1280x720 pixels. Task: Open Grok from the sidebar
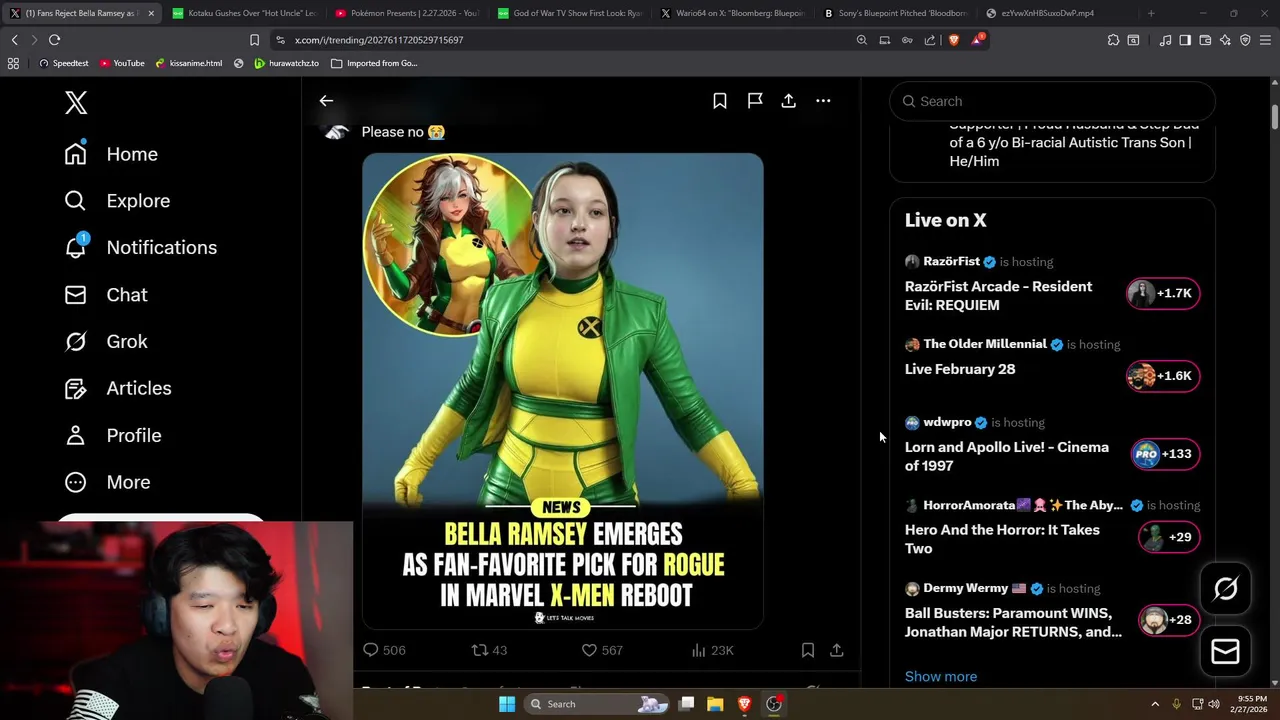(x=106, y=341)
